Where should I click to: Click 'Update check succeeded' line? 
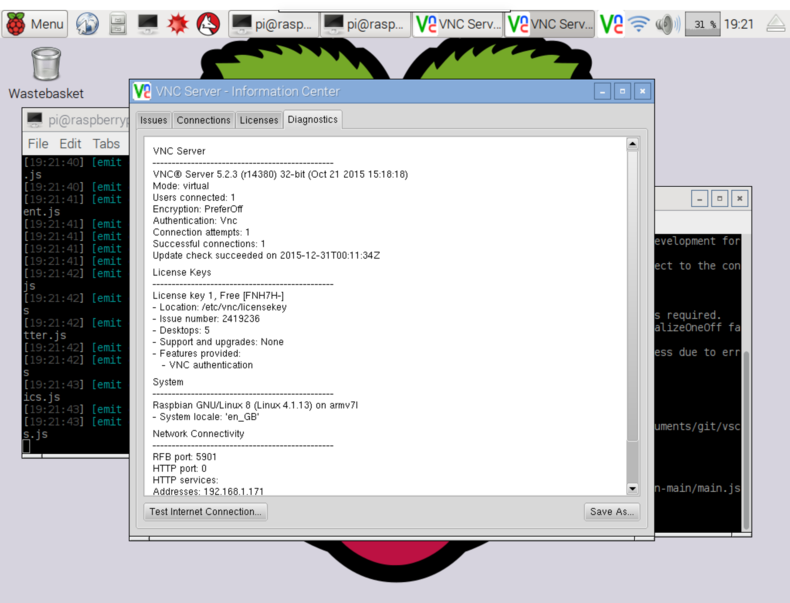[x=266, y=255]
